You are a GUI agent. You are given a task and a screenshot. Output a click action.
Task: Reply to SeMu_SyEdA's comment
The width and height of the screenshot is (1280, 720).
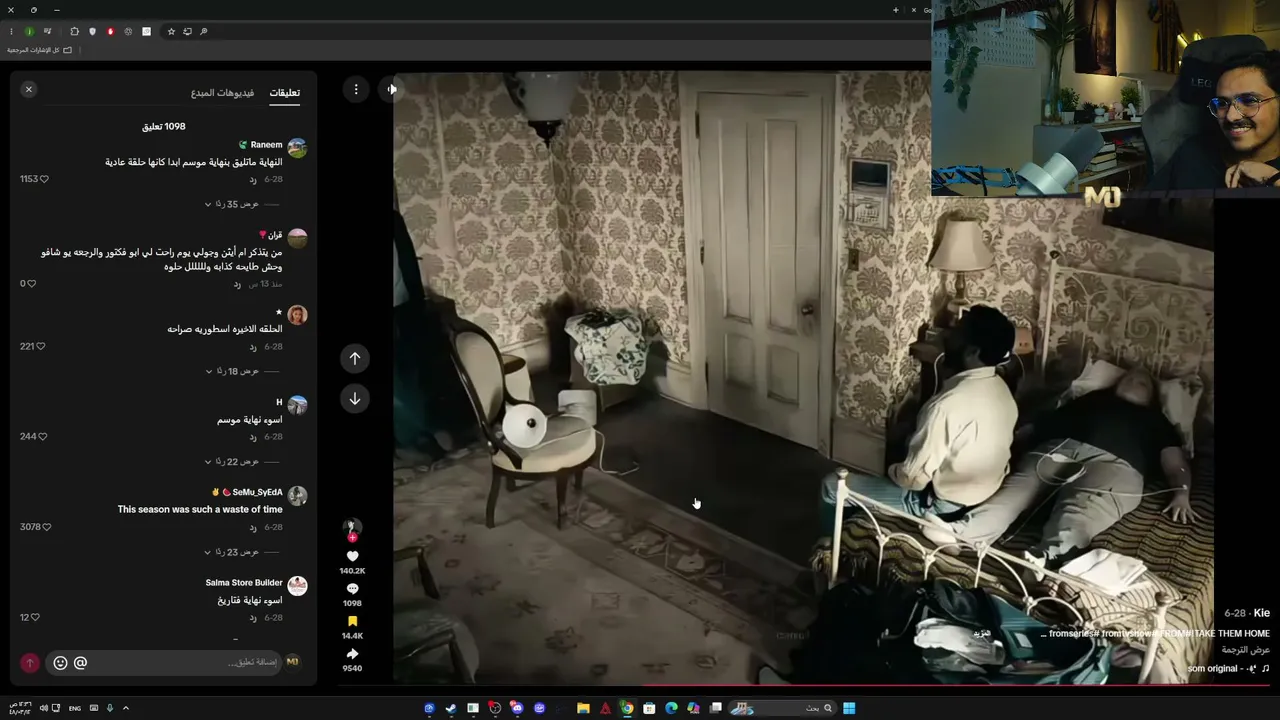pyautogui.click(x=254, y=528)
